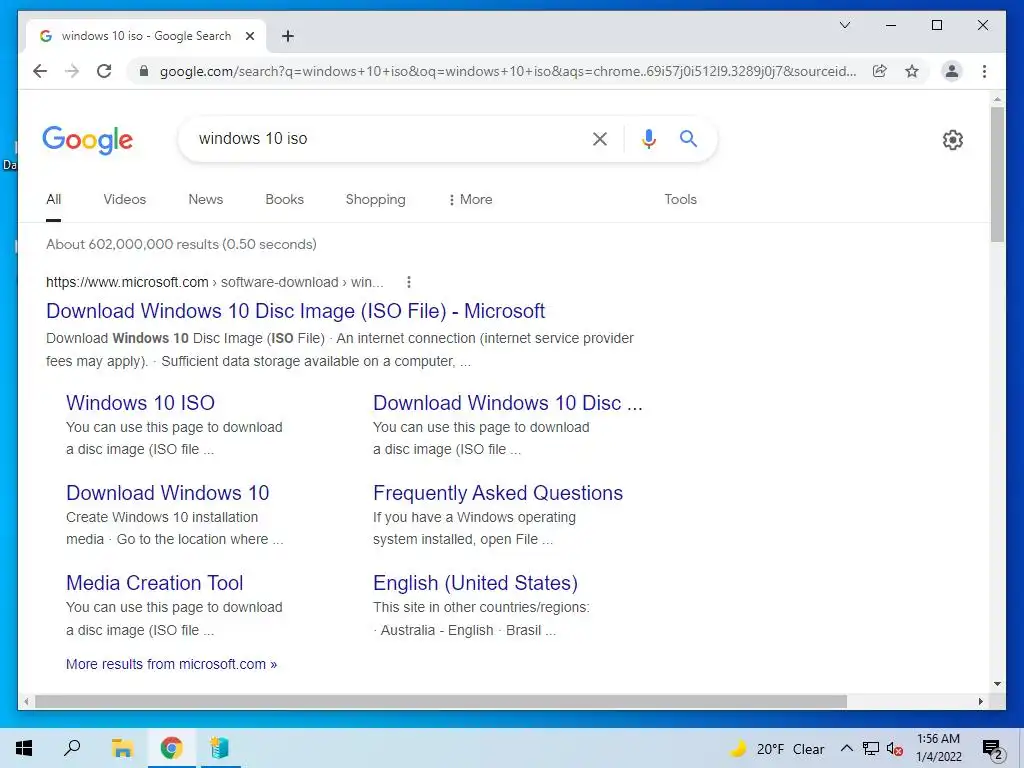Click the Google logo
Viewport: 1024px width, 768px height.
point(88,140)
